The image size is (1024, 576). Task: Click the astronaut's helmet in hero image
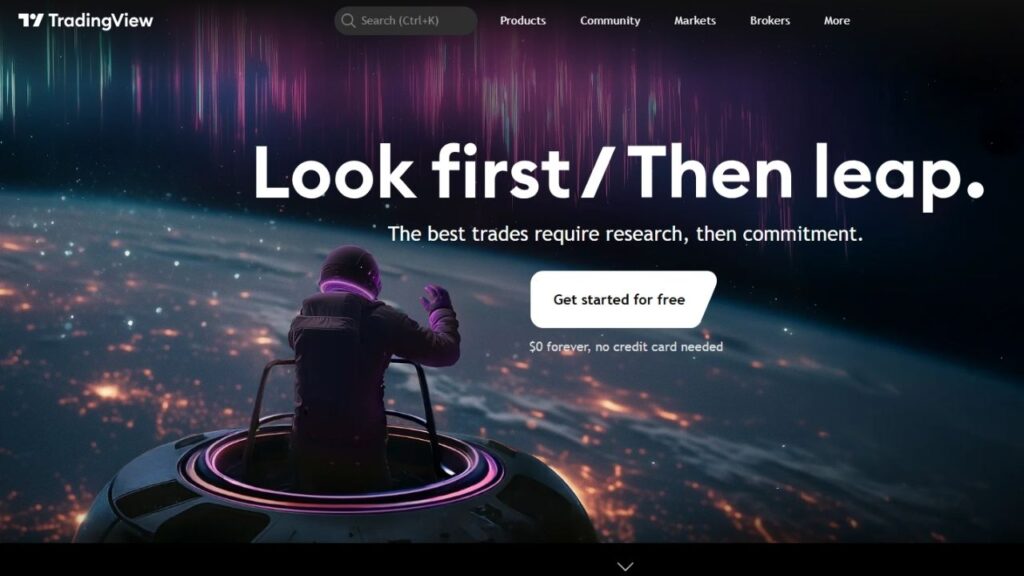[350, 272]
